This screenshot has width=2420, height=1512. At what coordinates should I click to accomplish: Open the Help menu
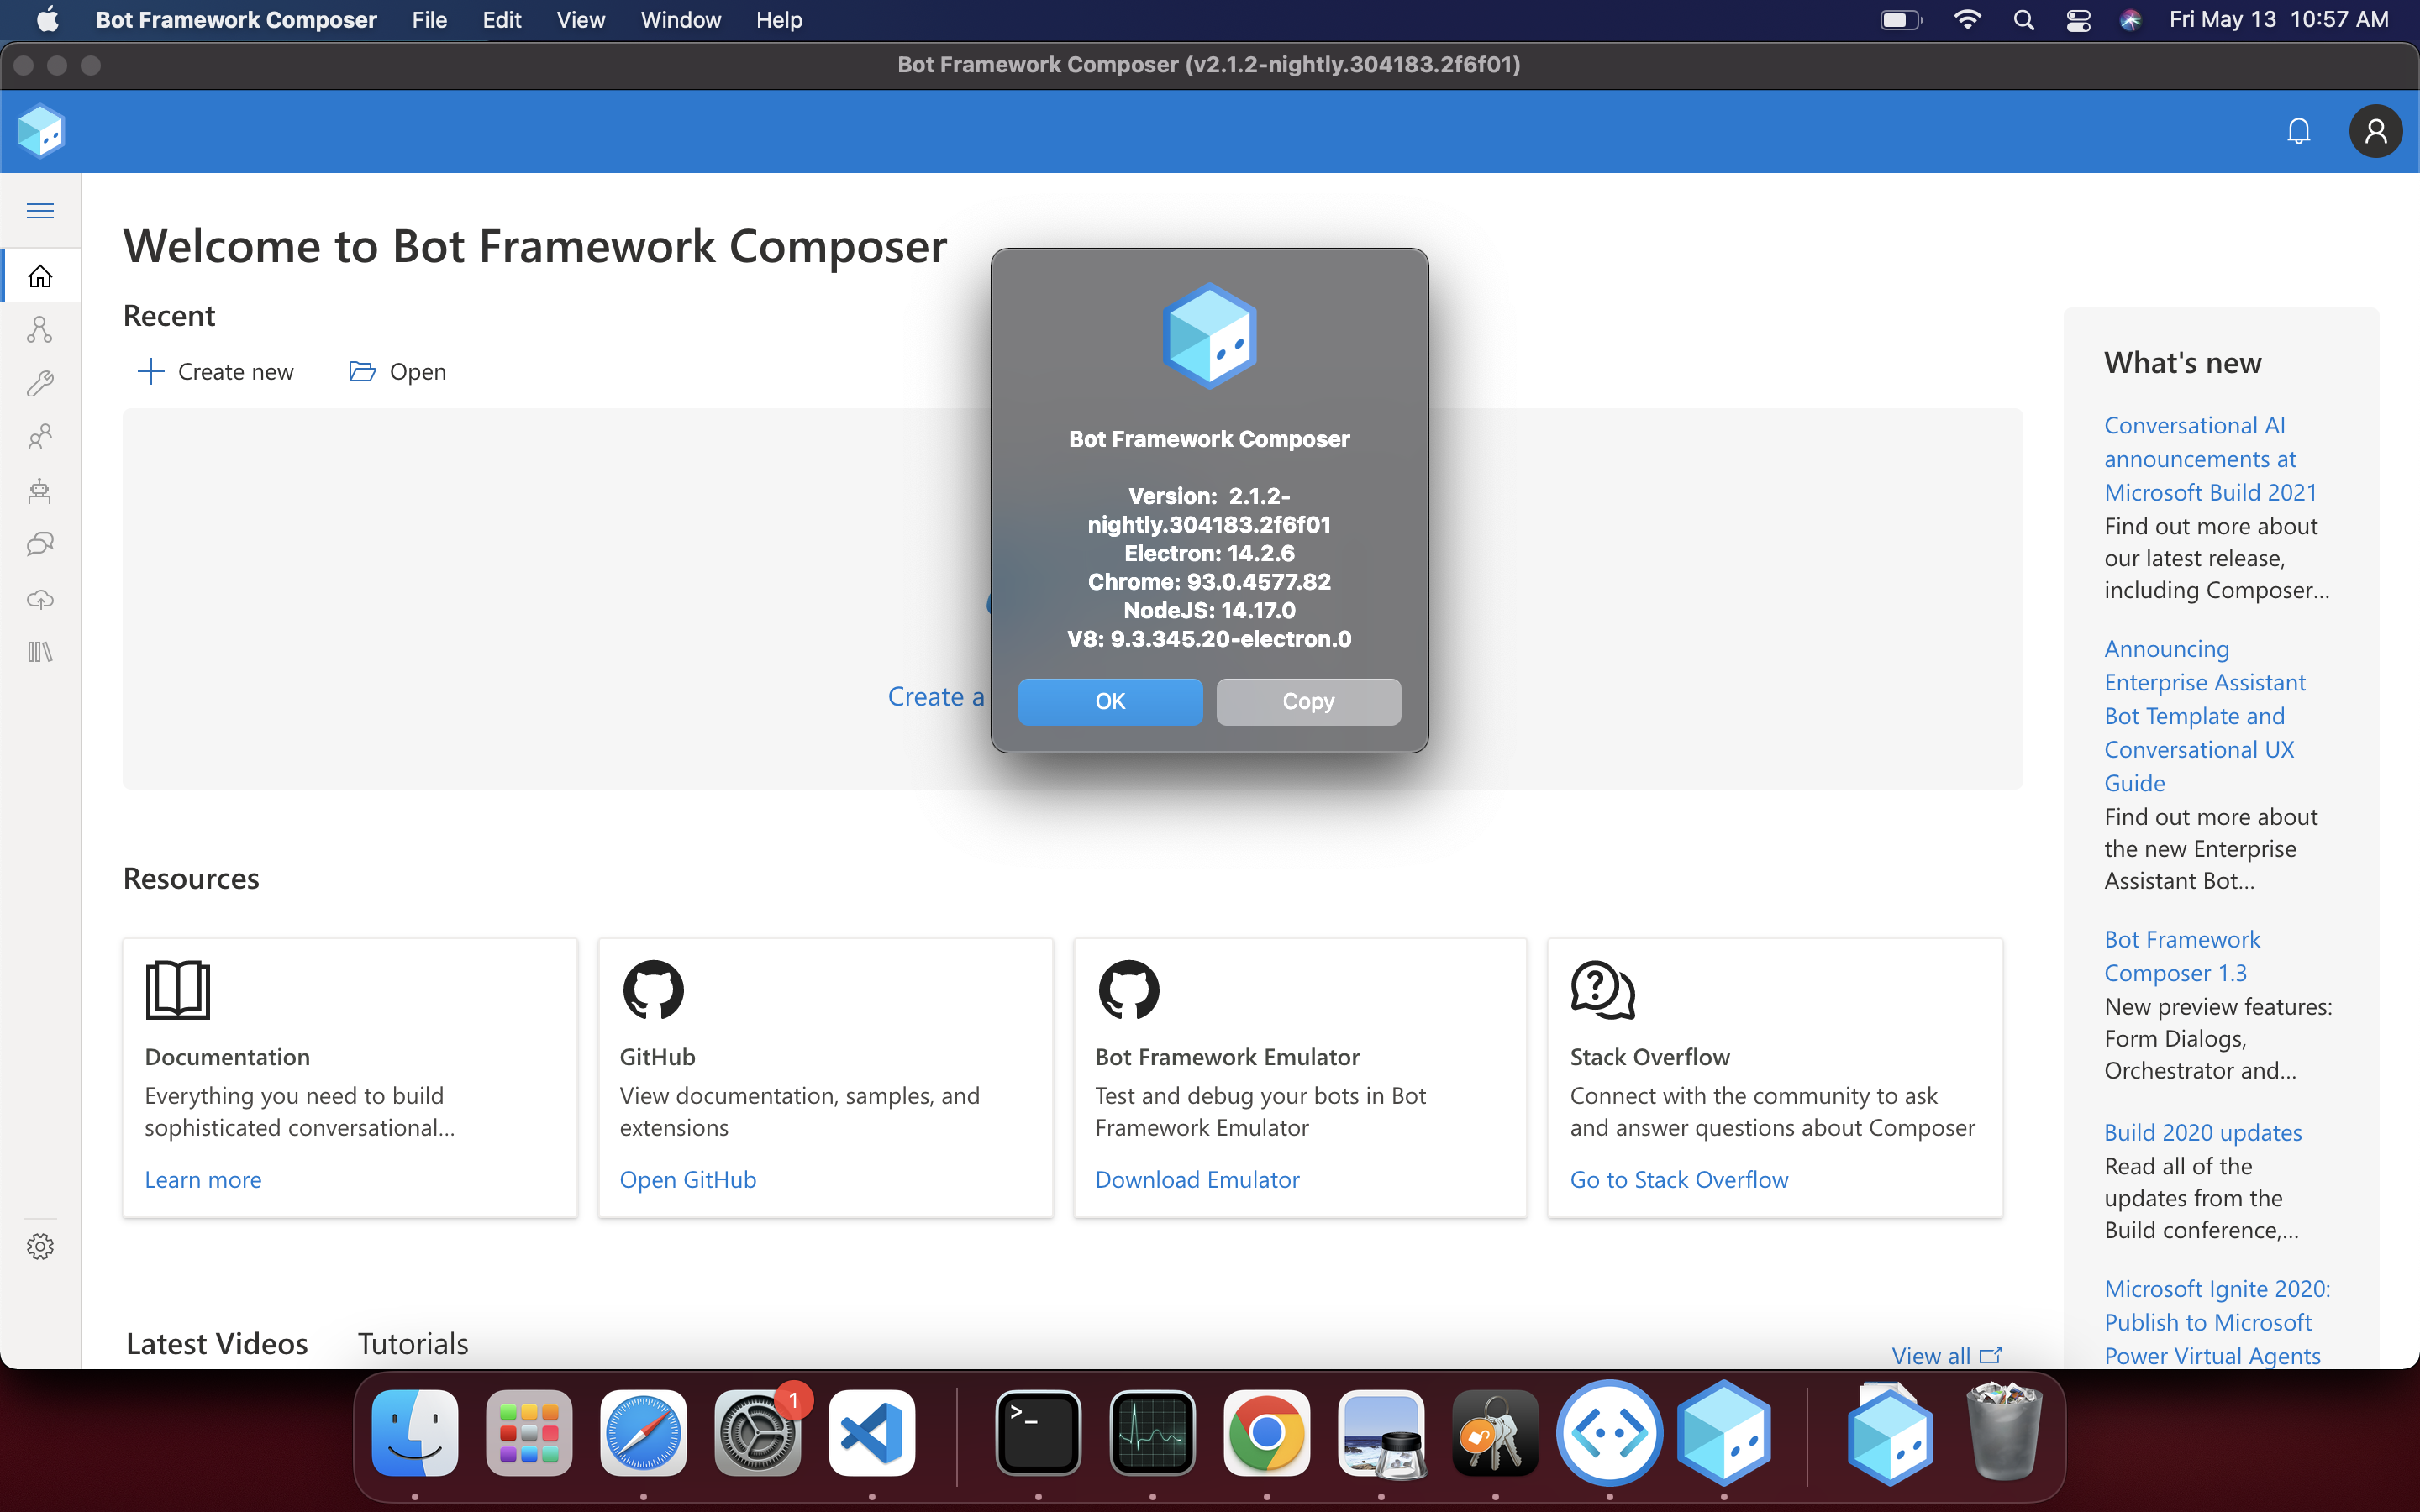(778, 20)
